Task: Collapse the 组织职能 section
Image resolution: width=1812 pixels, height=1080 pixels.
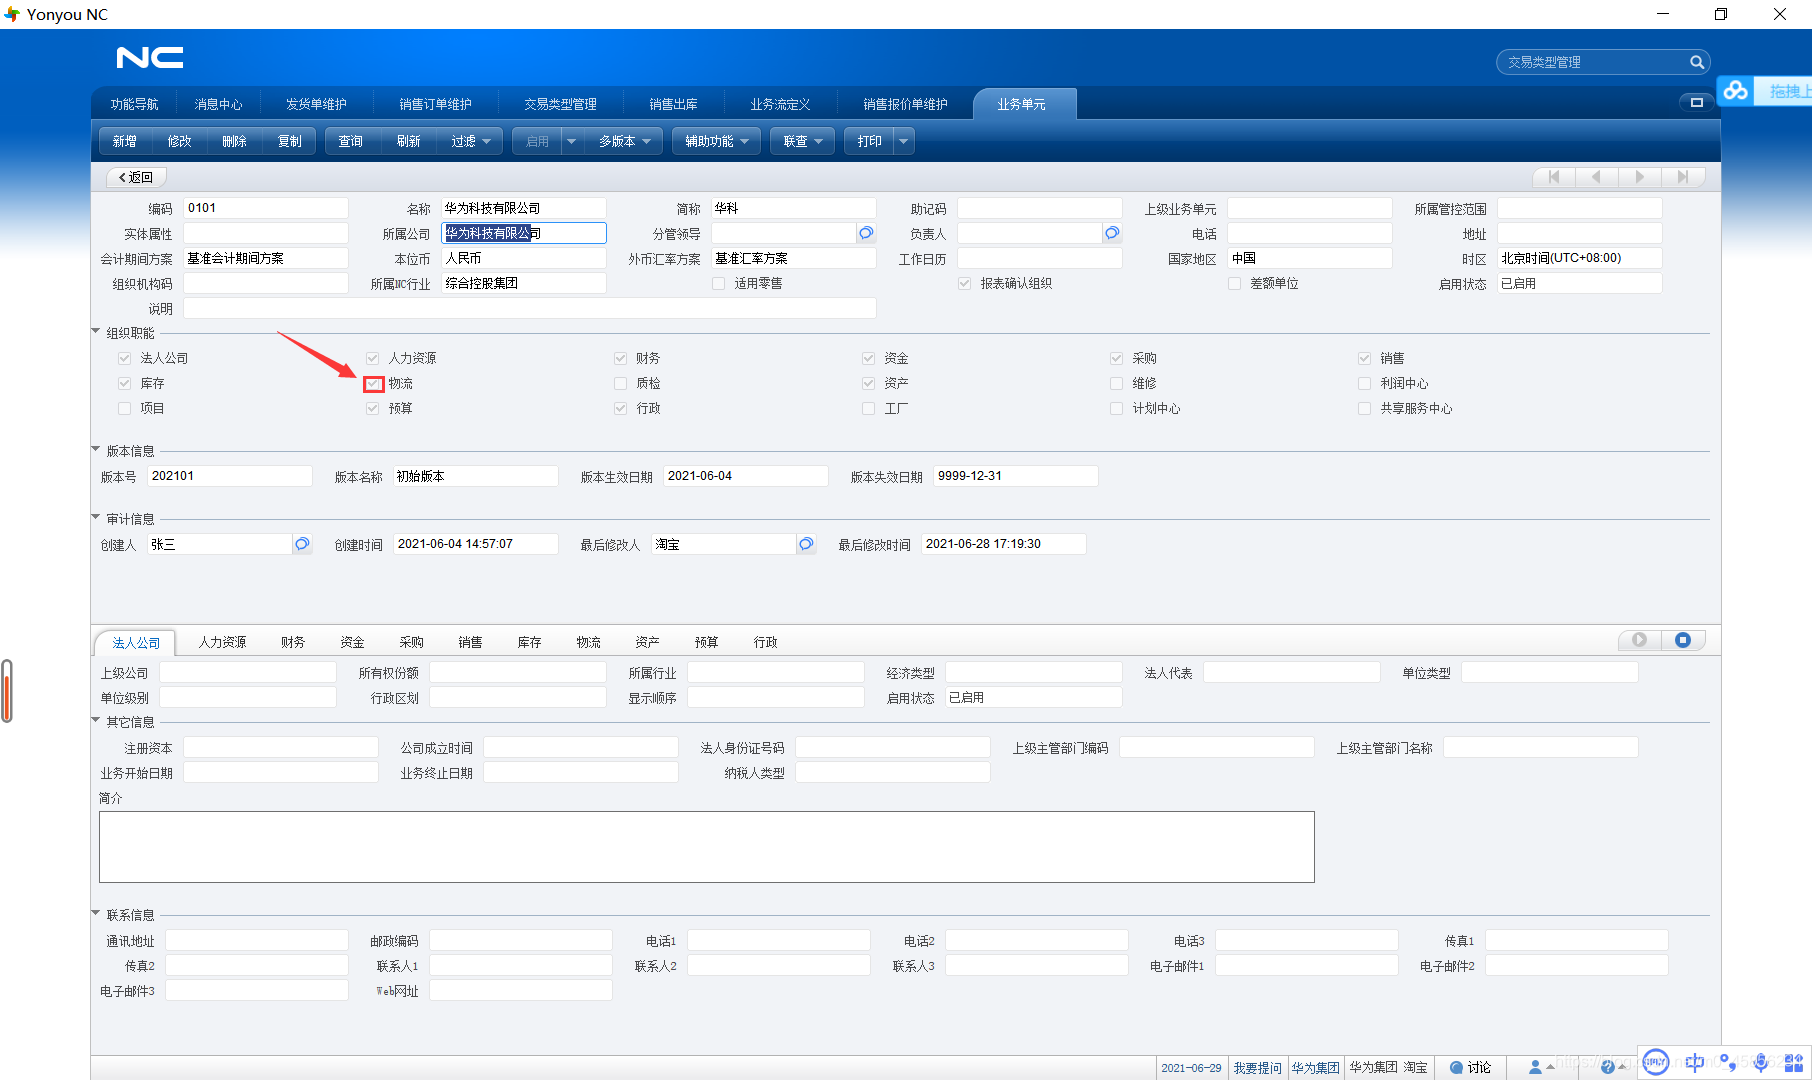Action: tap(96, 331)
